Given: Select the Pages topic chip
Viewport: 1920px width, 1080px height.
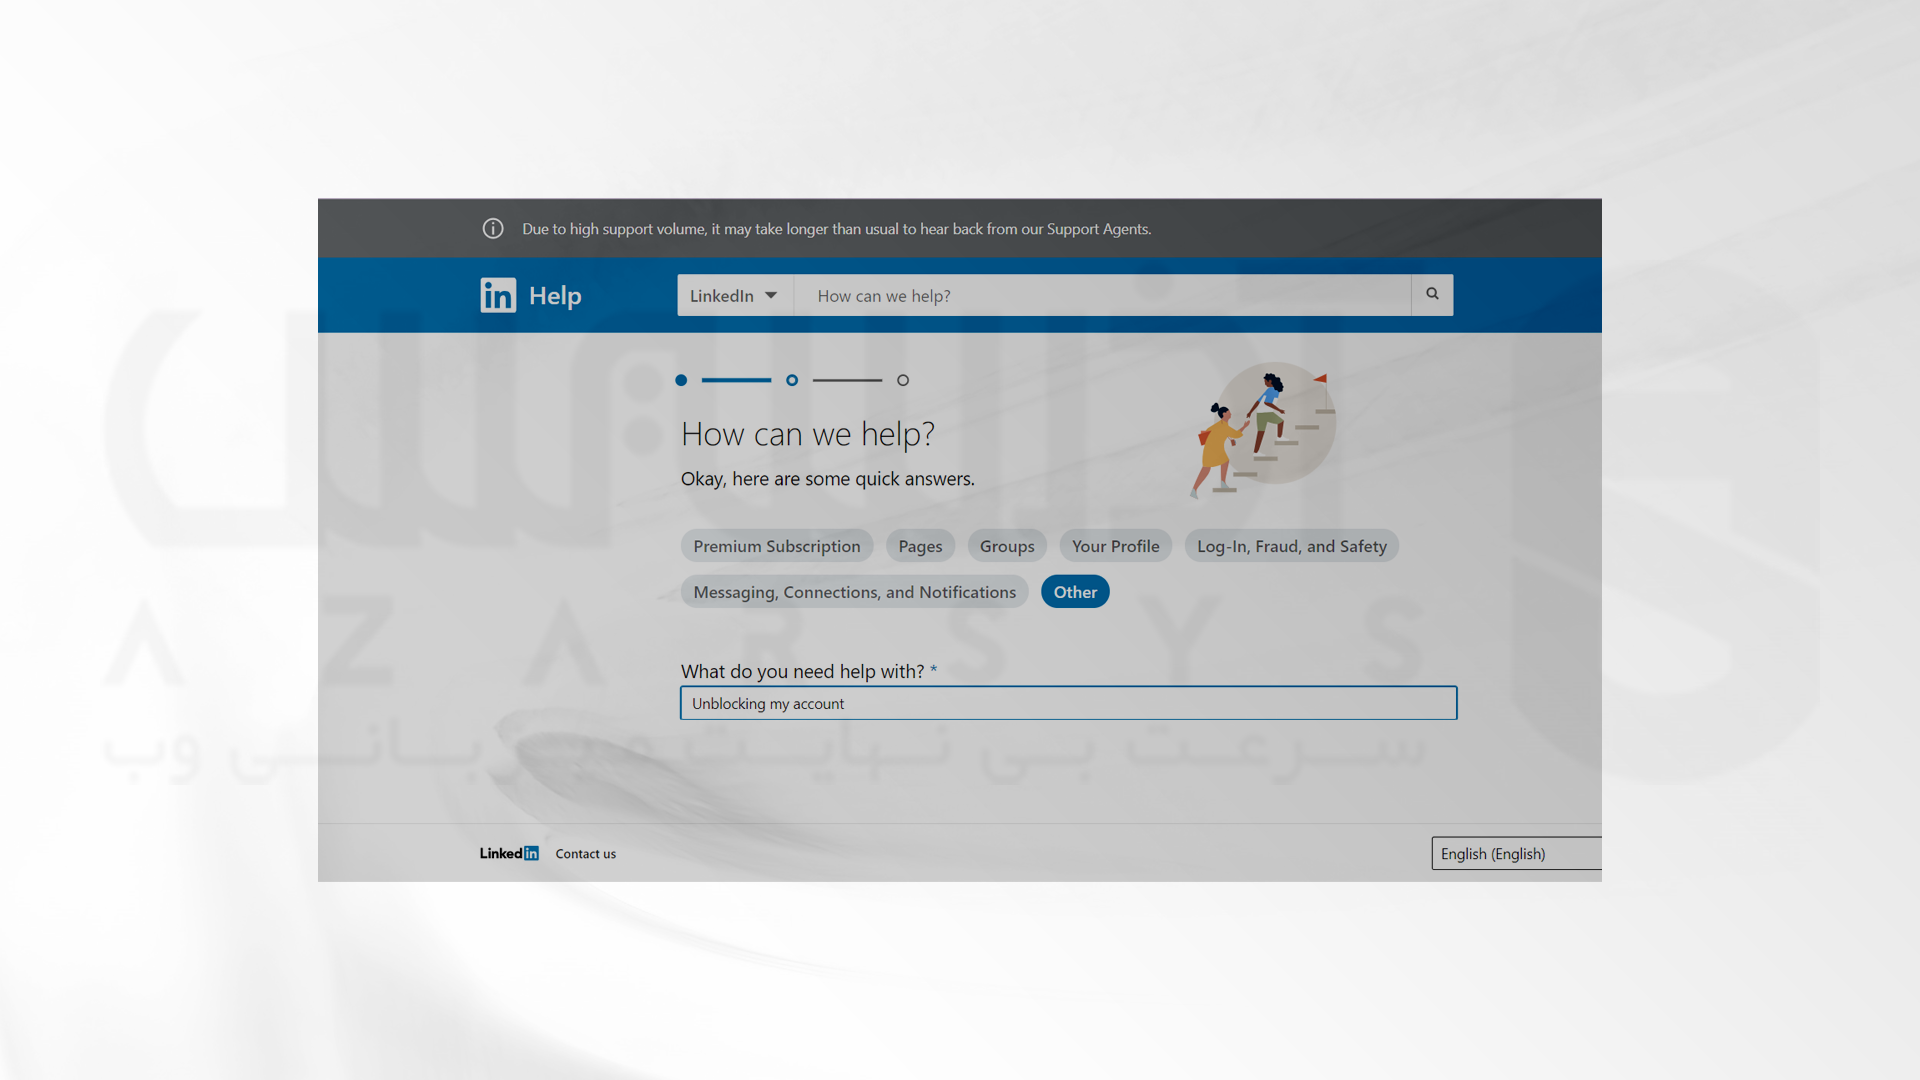Looking at the screenshot, I should pyautogui.click(x=920, y=546).
